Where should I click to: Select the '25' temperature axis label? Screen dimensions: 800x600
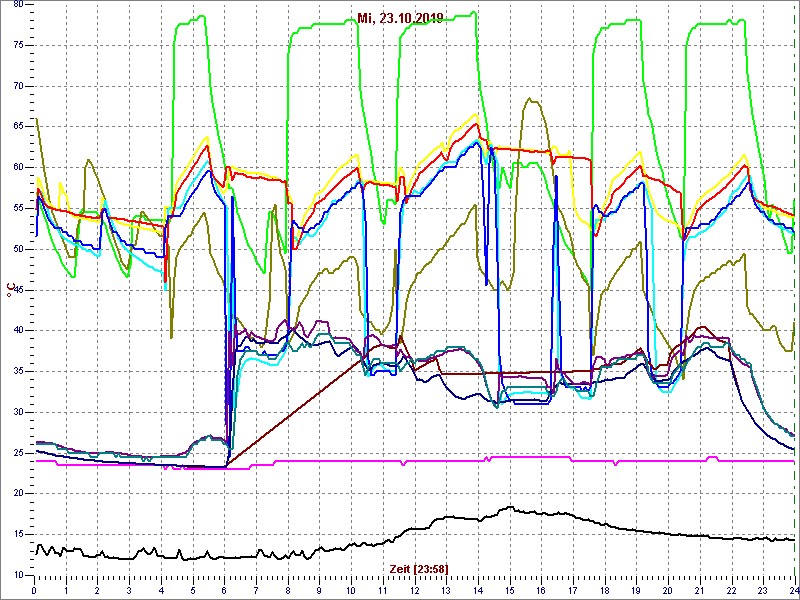[17, 453]
